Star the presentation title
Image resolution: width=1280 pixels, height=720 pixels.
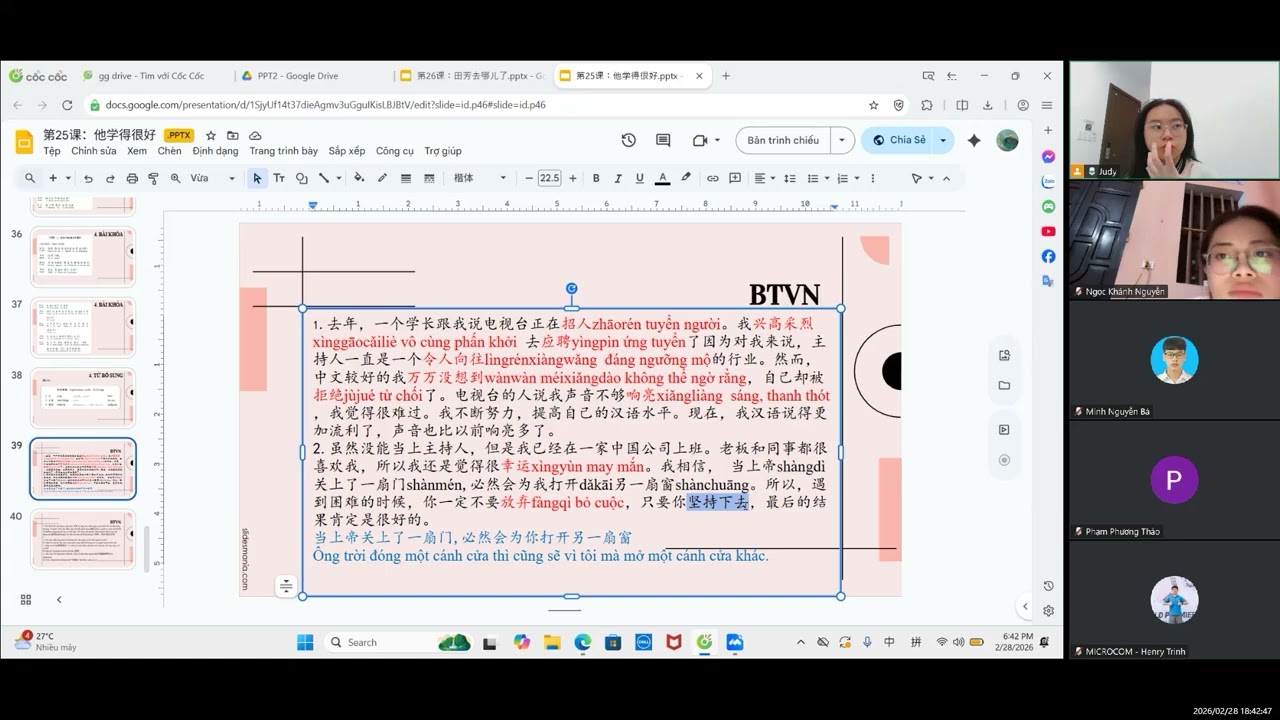coord(210,135)
